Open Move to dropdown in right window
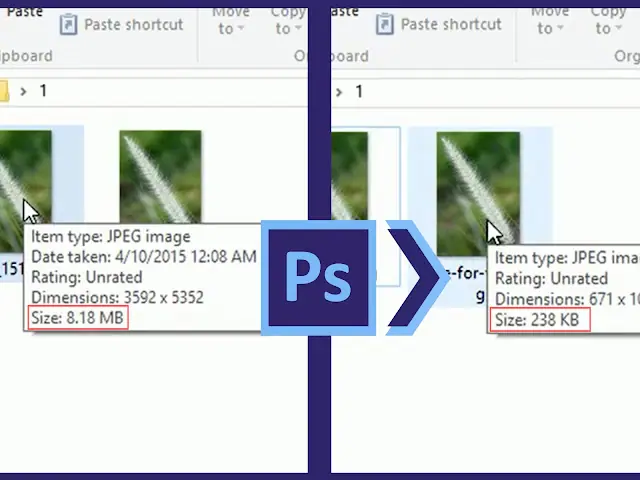The image size is (640, 480). tap(550, 21)
